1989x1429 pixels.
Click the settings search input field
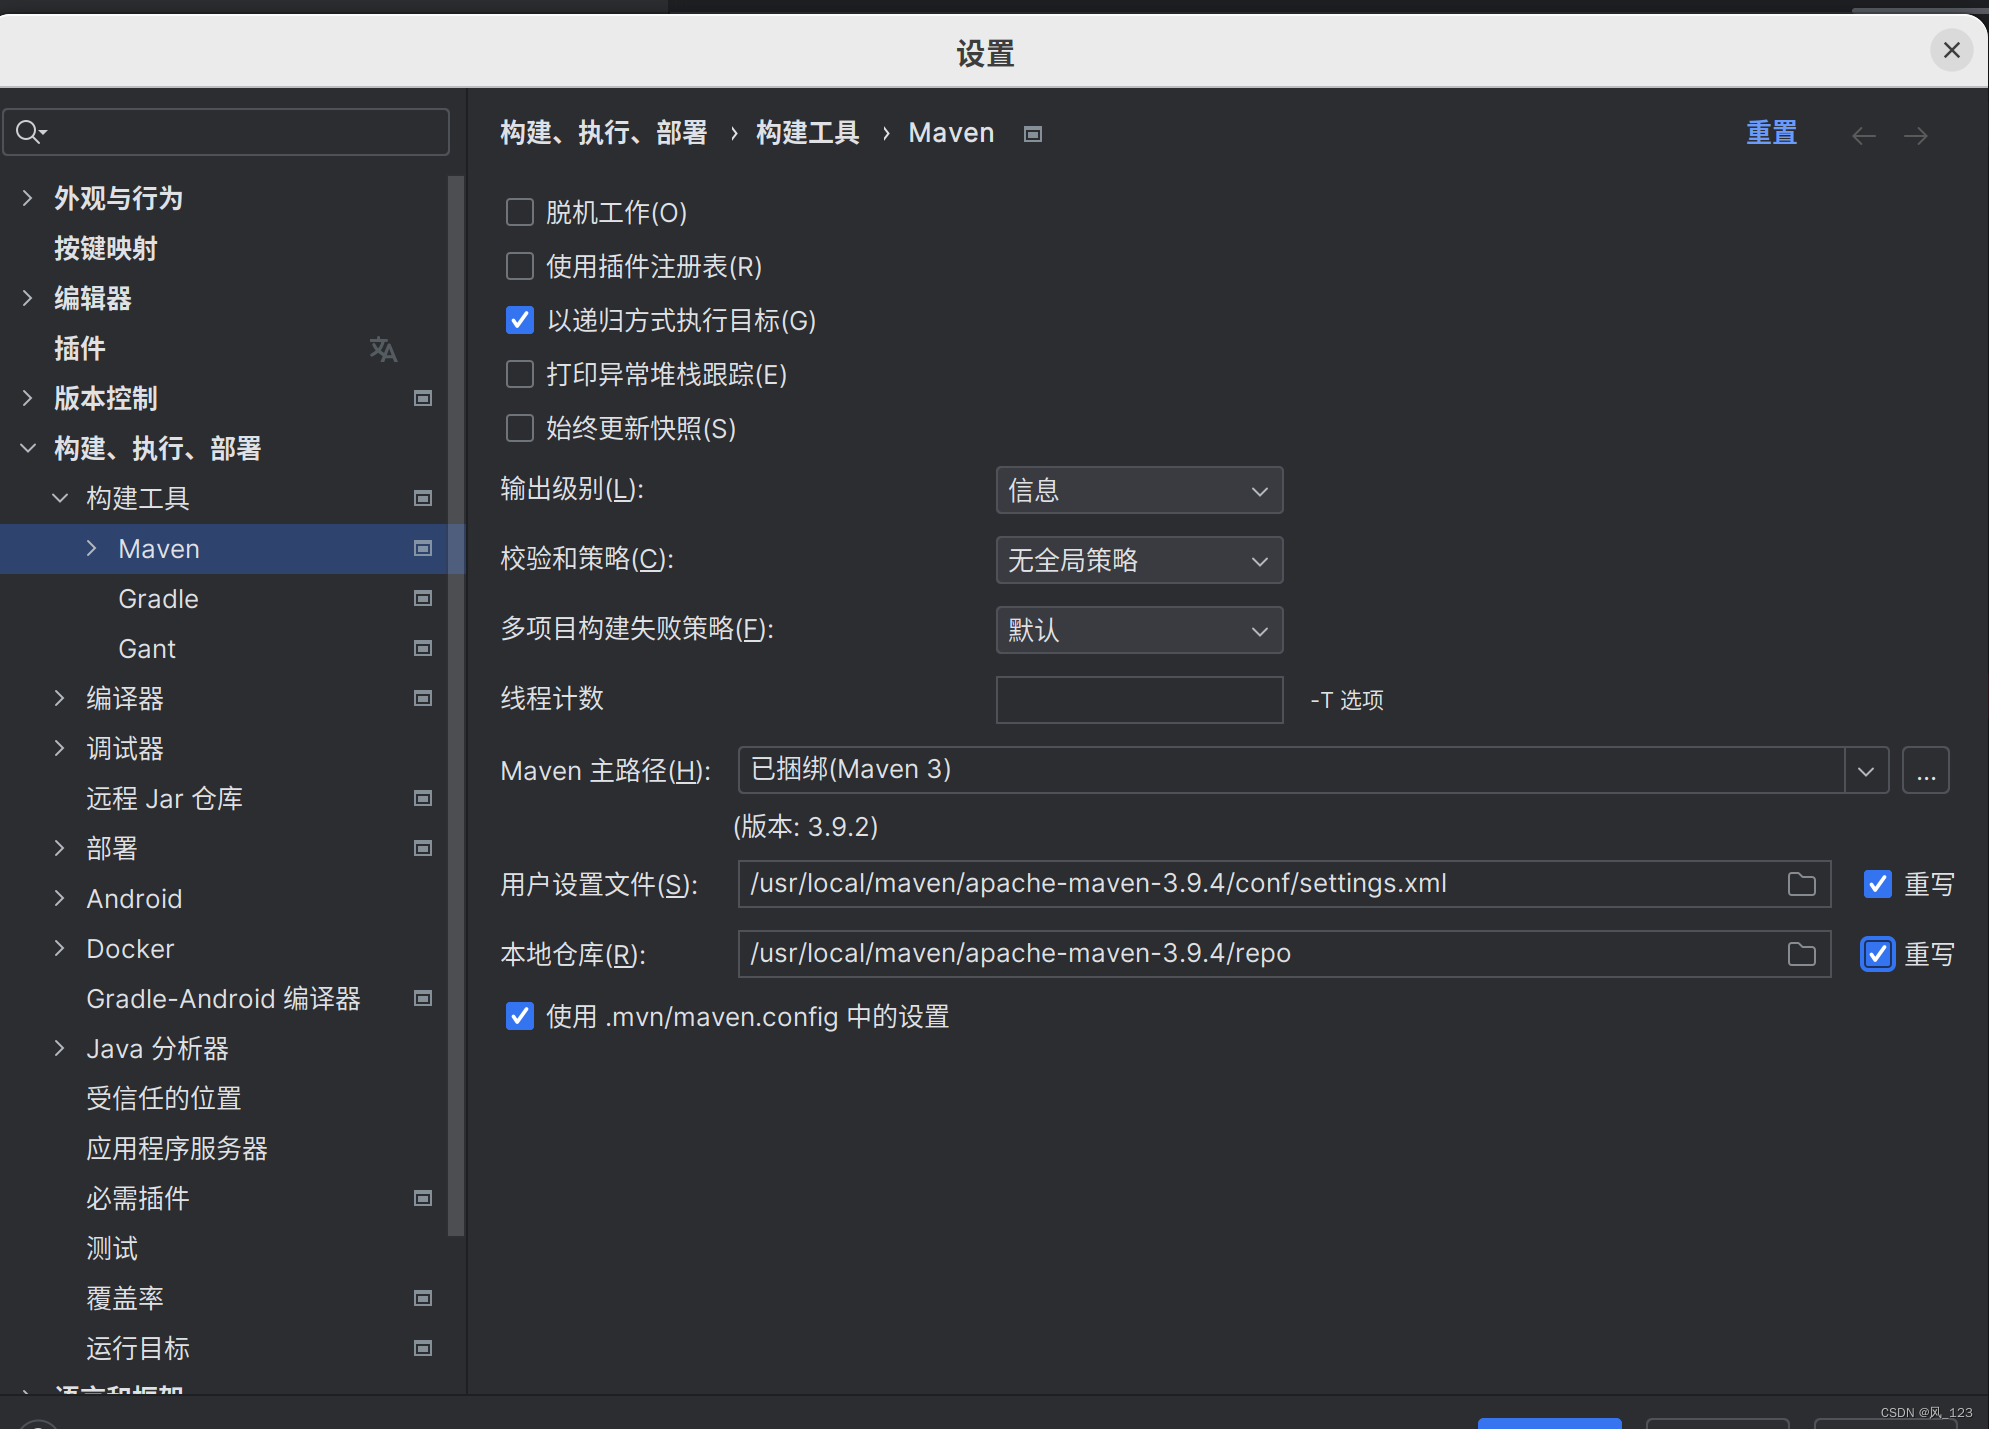click(x=226, y=132)
